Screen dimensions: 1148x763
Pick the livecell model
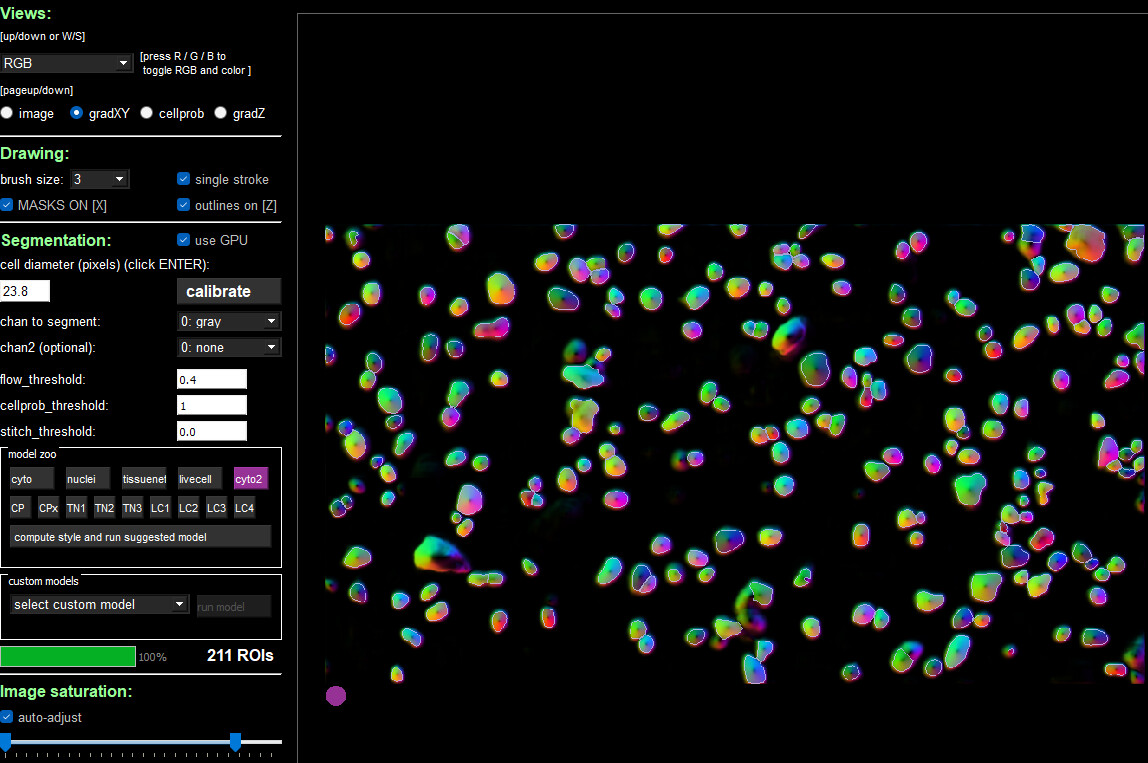(x=200, y=479)
